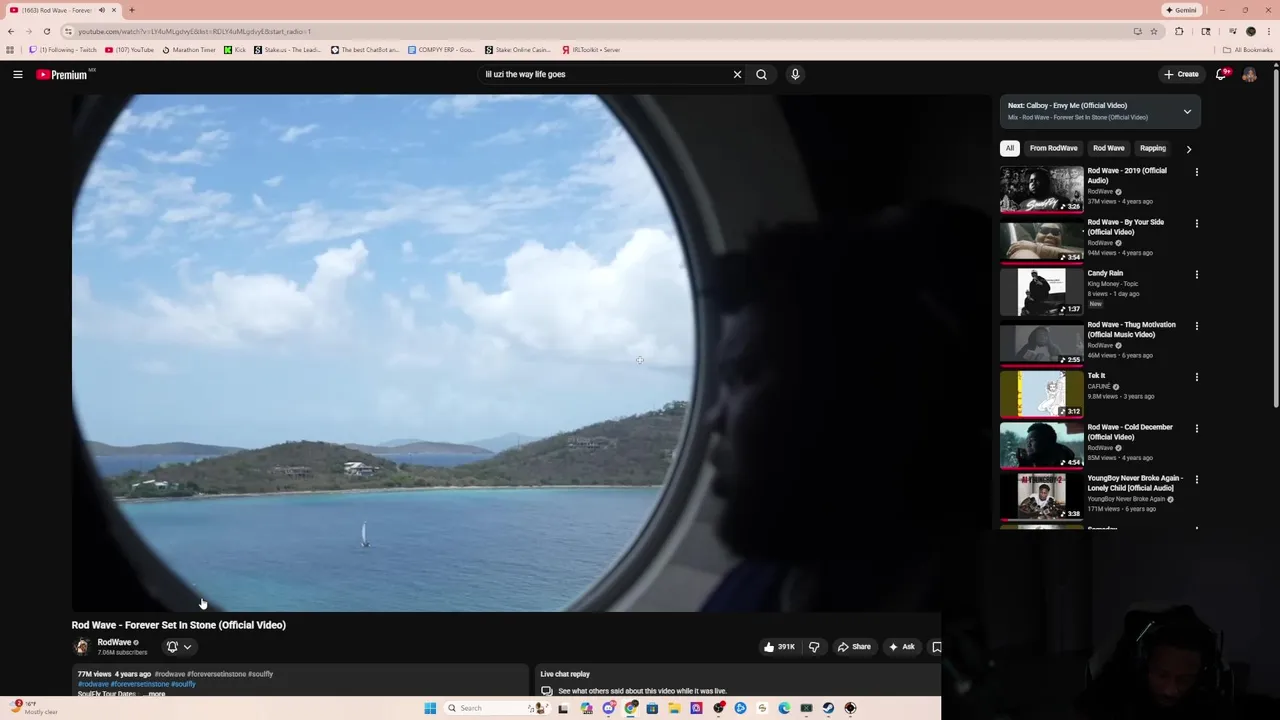Viewport: 1280px width, 720px height.
Task: Expand the Next: Calboy mix playlist panel
Action: click(x=1187, y=111)
